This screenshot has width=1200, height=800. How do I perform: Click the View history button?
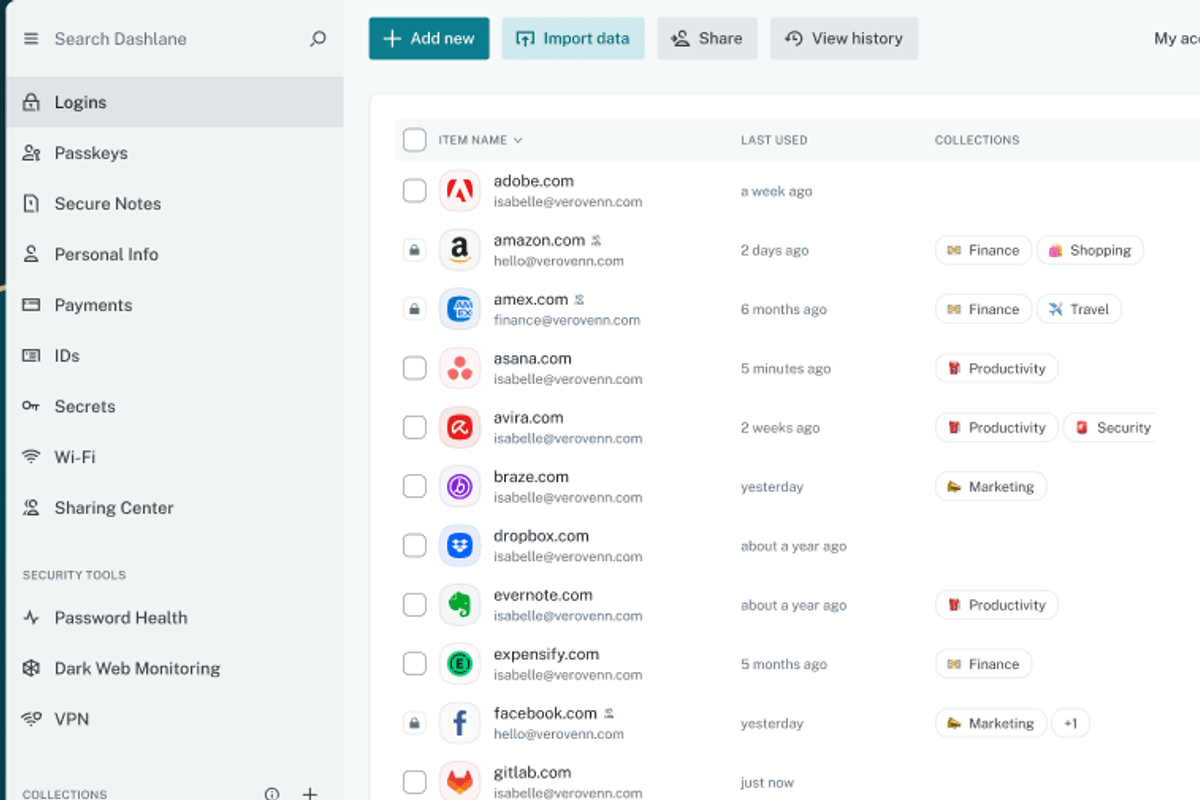coord(844,38)
